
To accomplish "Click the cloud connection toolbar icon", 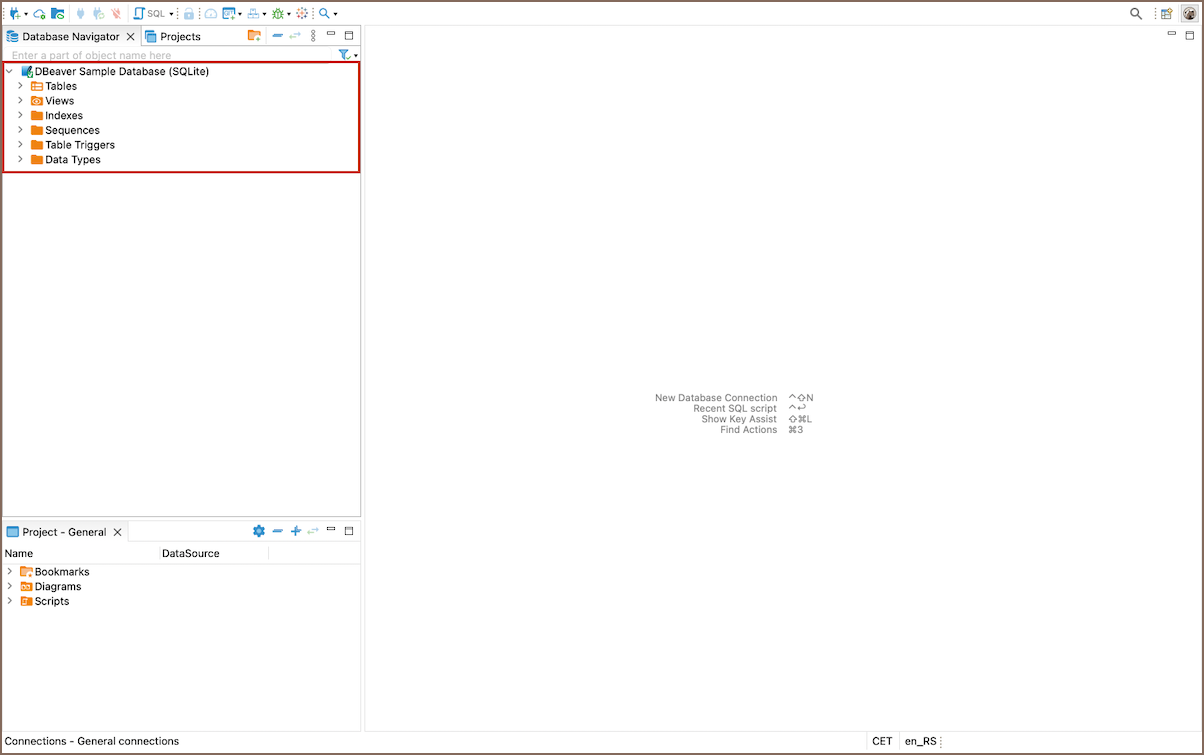I will [39, 14].
